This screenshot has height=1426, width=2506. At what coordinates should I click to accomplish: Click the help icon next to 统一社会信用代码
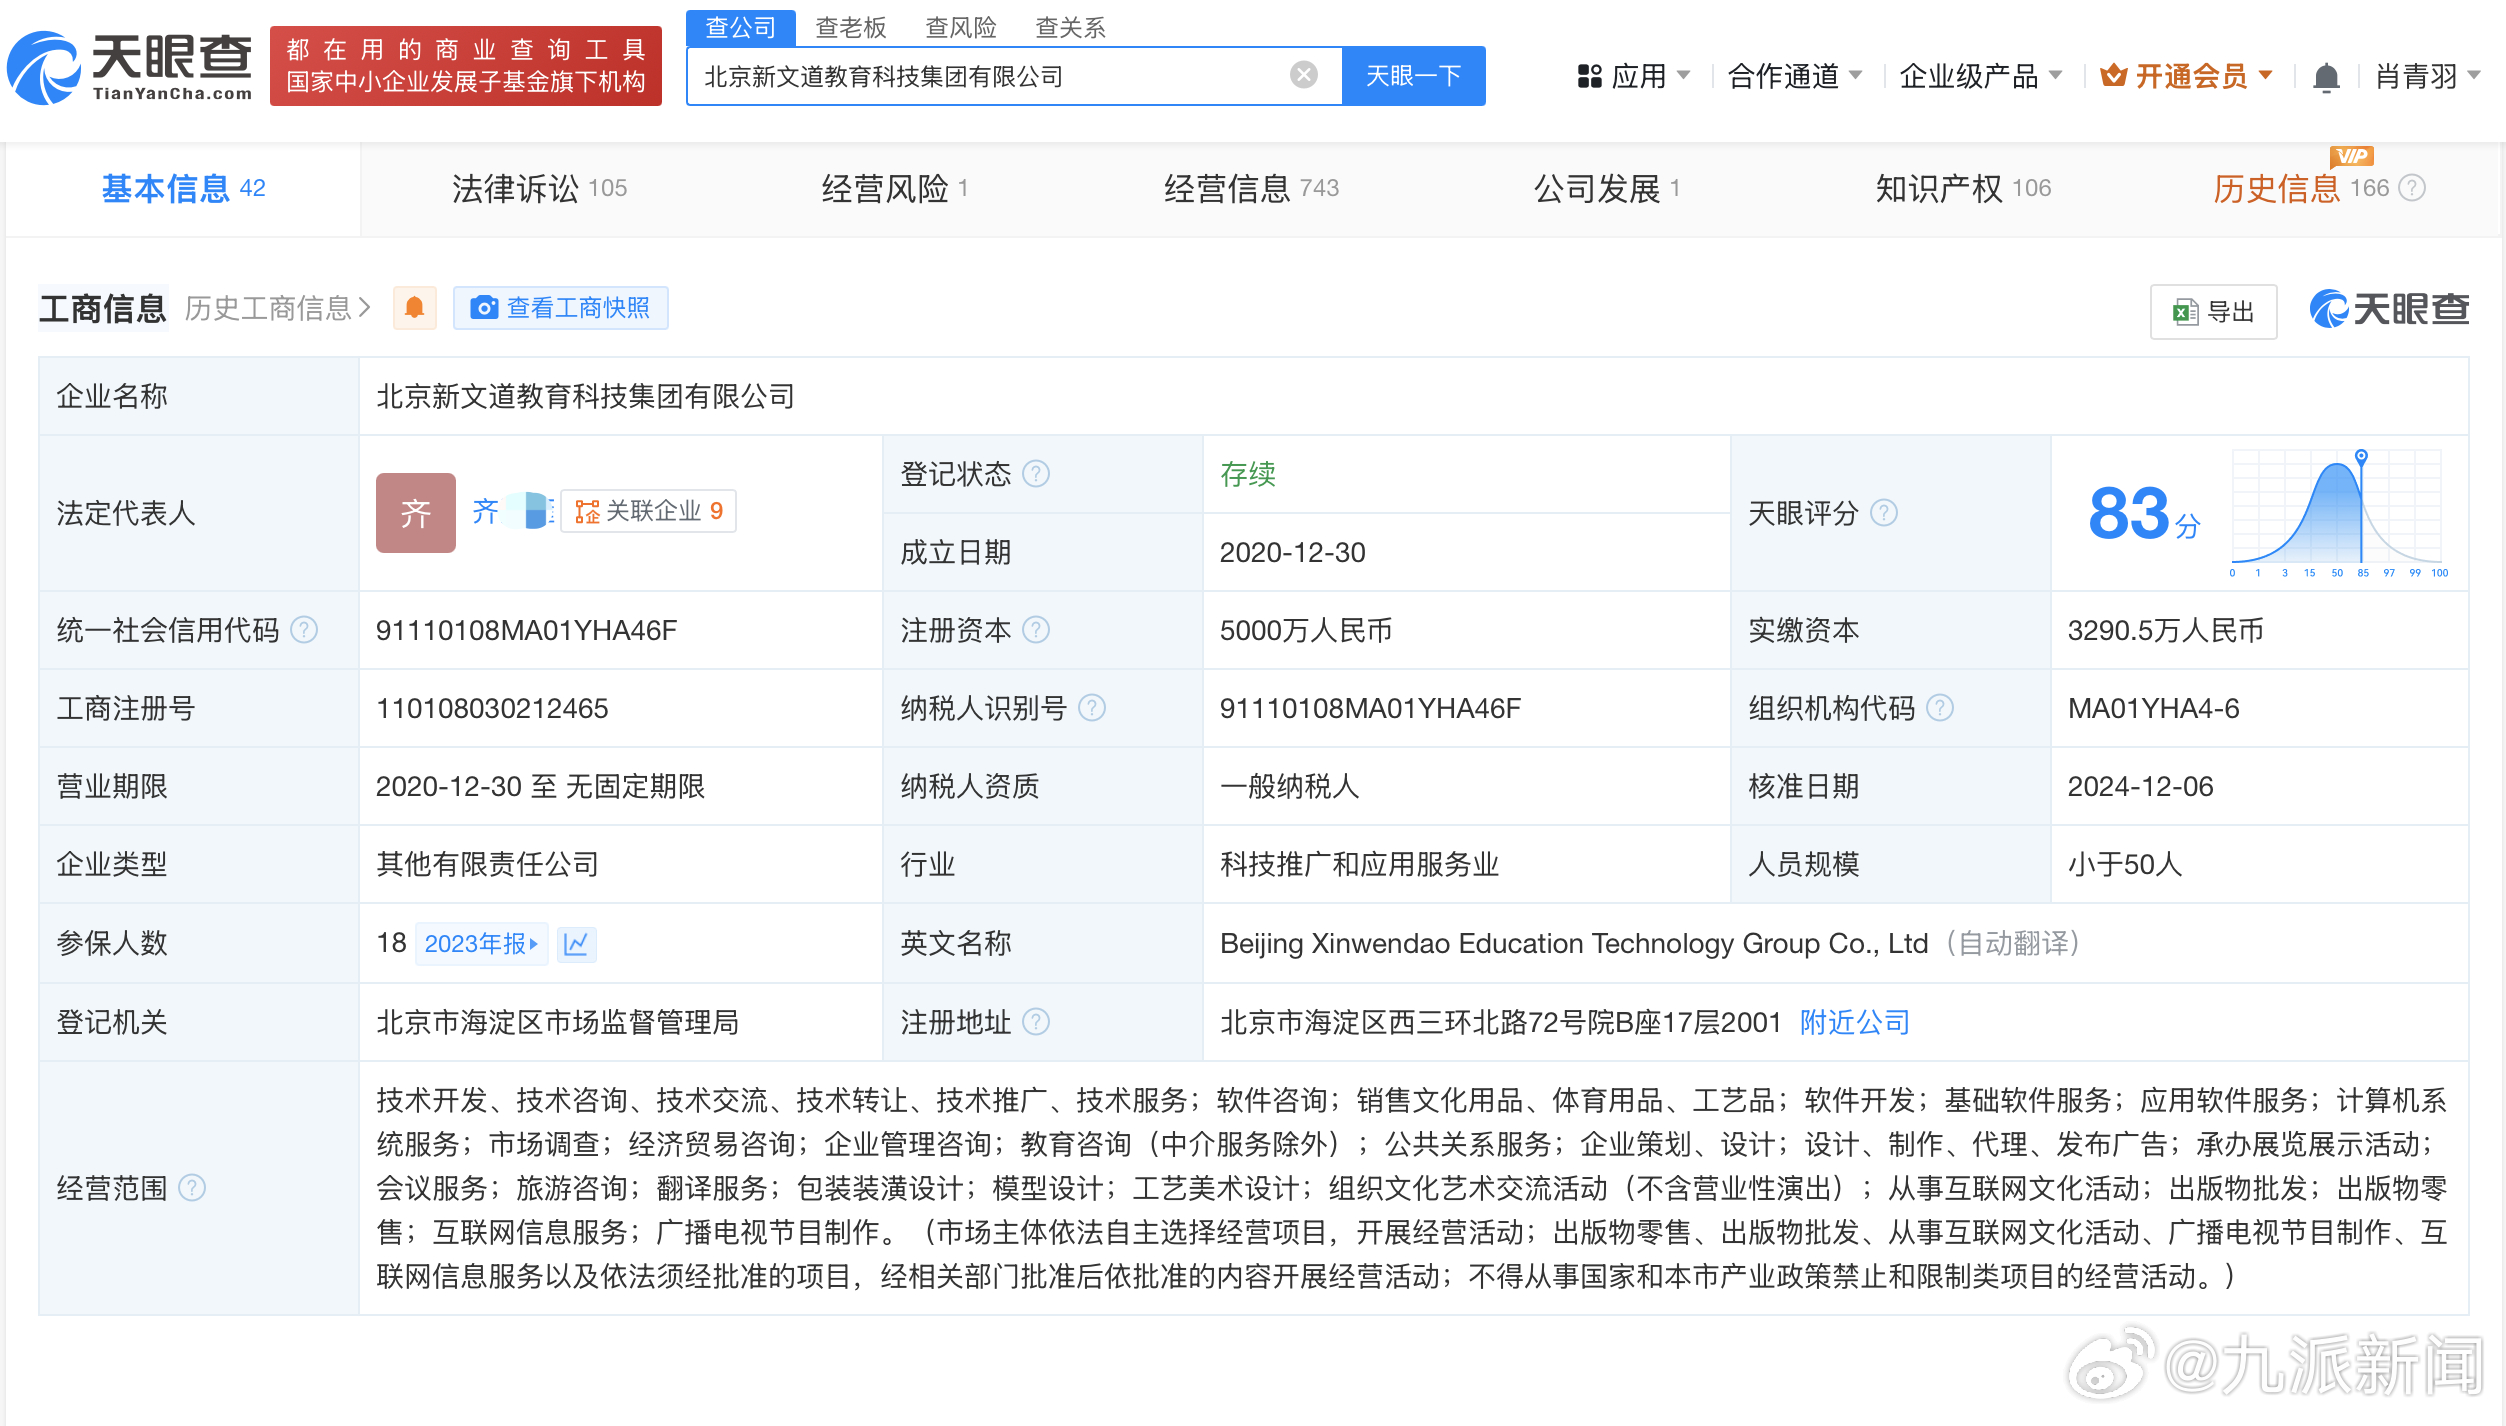pyautogui.click(x=304, y=630)
